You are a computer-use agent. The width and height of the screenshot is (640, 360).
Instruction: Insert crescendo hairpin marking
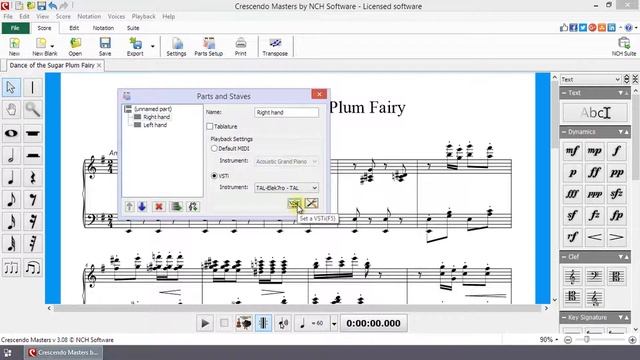pyautogui.click(x=594, y=237)
